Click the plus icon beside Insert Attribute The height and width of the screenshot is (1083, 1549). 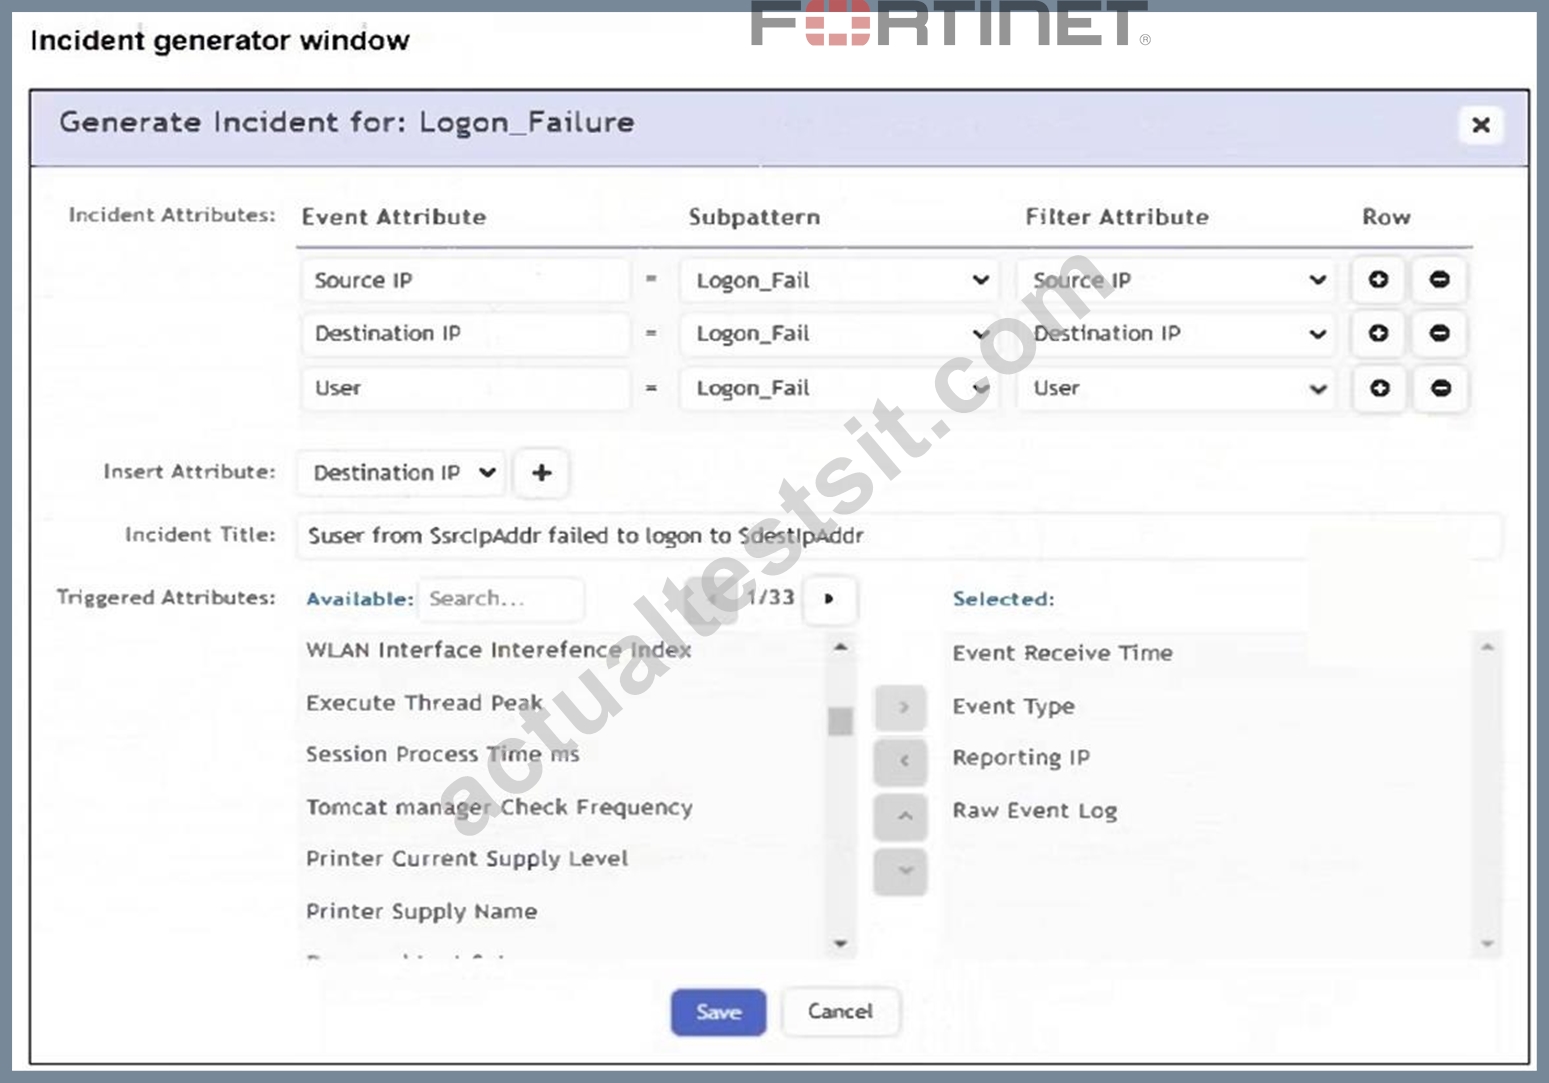(x=541, y=473)
